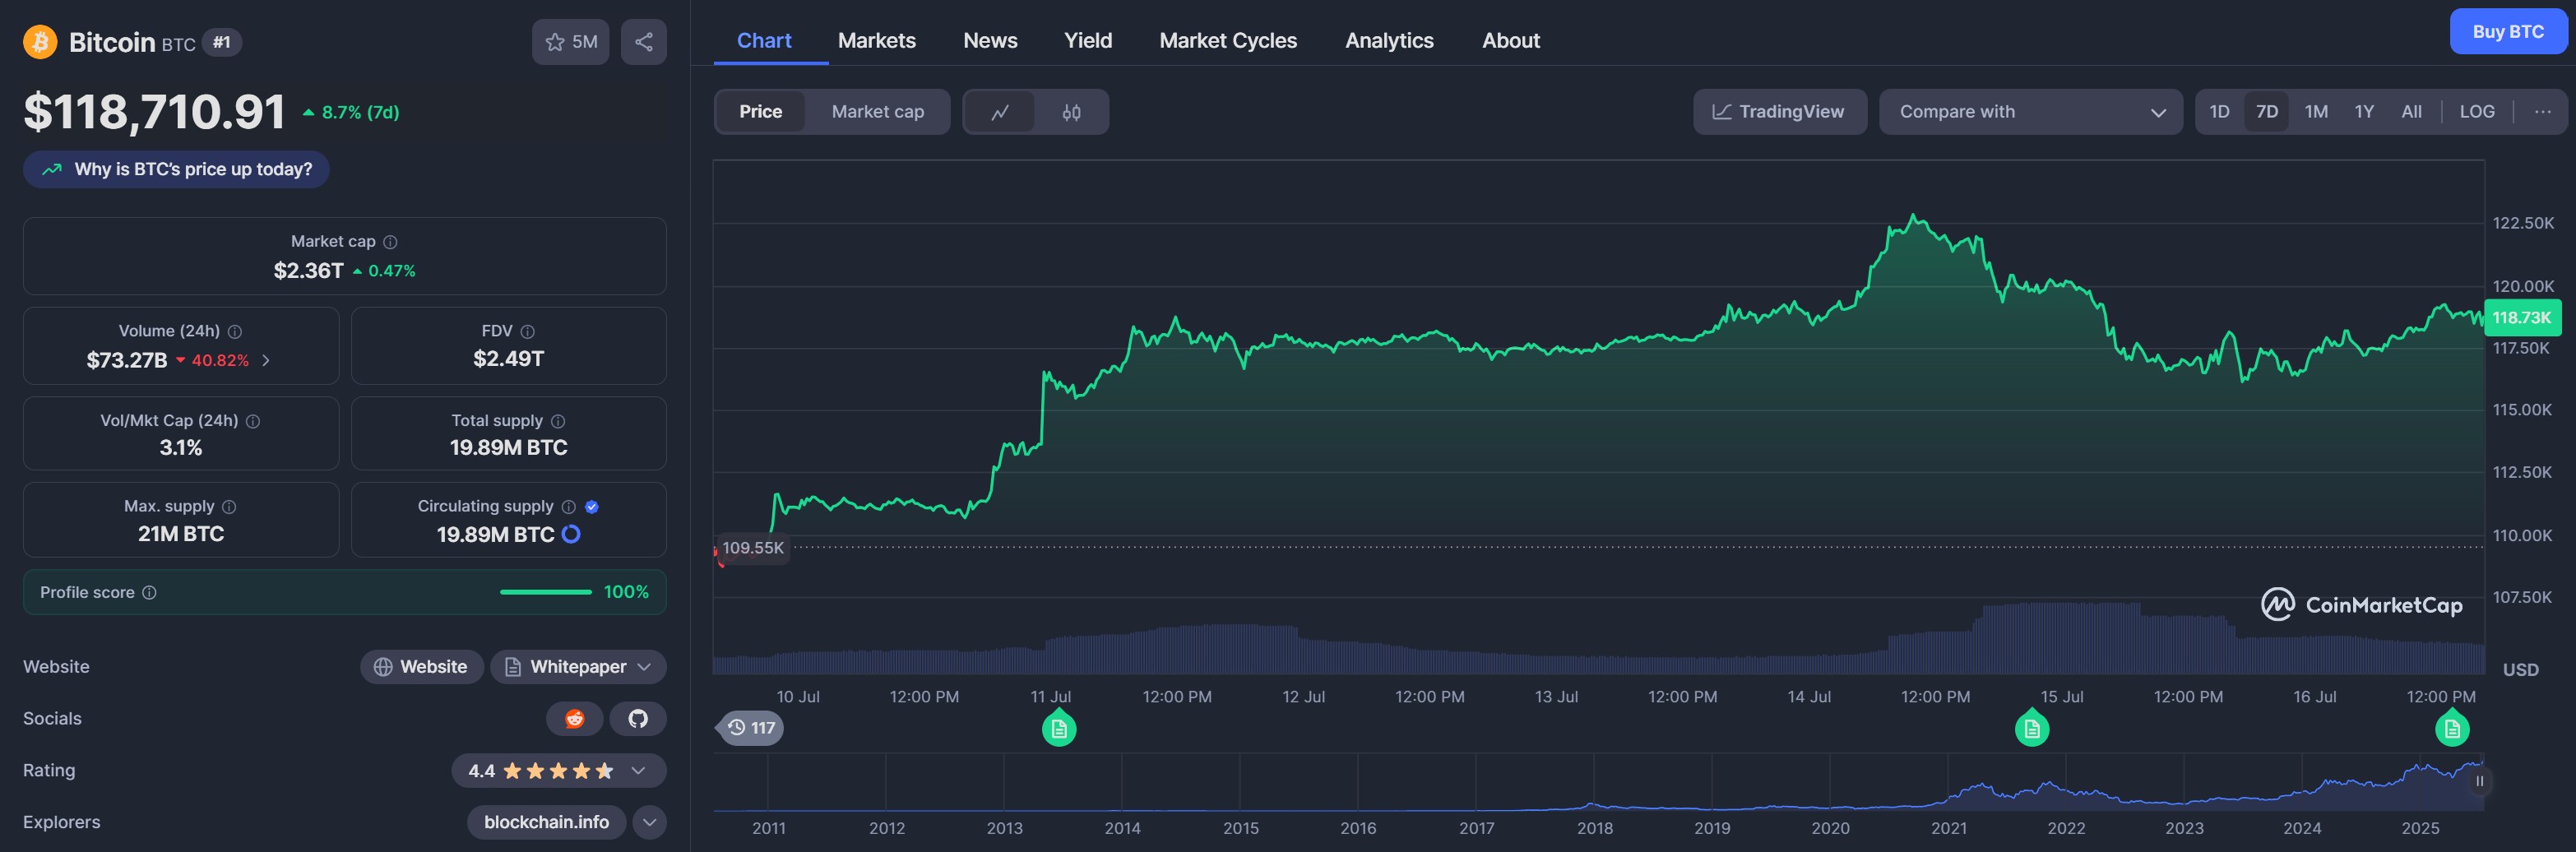Click the $2.36T market cap value
The height and width of the screenshot is (852, 2576).
(308, 271)
